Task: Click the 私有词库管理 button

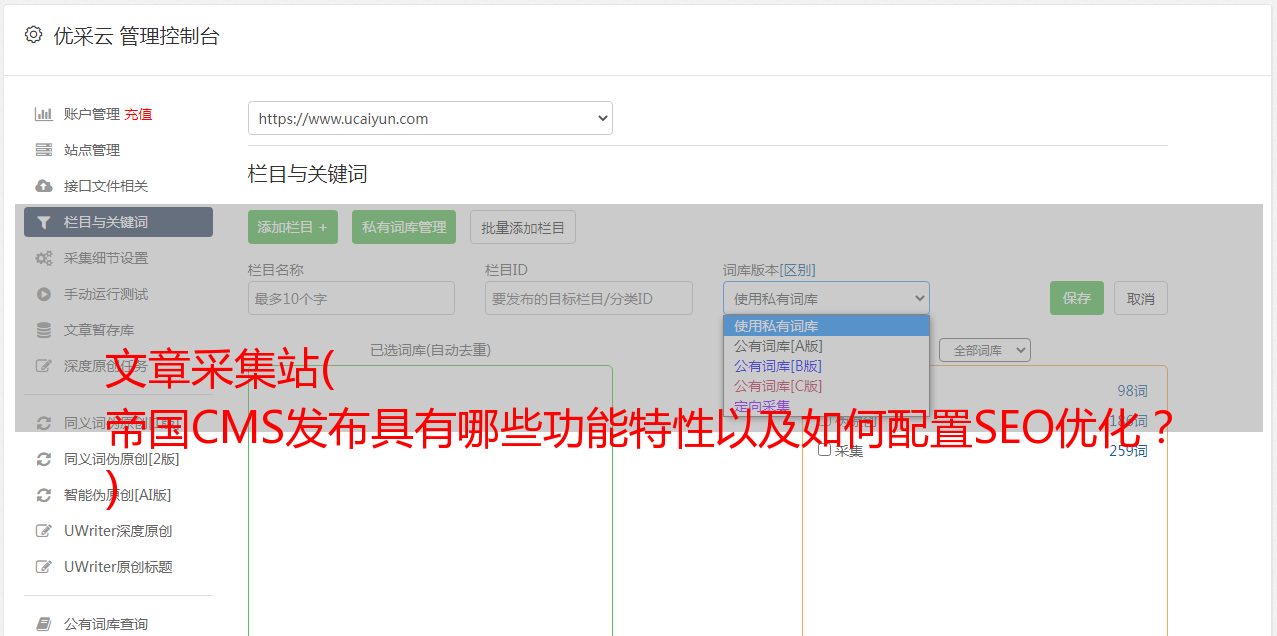Action: click(404, 227)
